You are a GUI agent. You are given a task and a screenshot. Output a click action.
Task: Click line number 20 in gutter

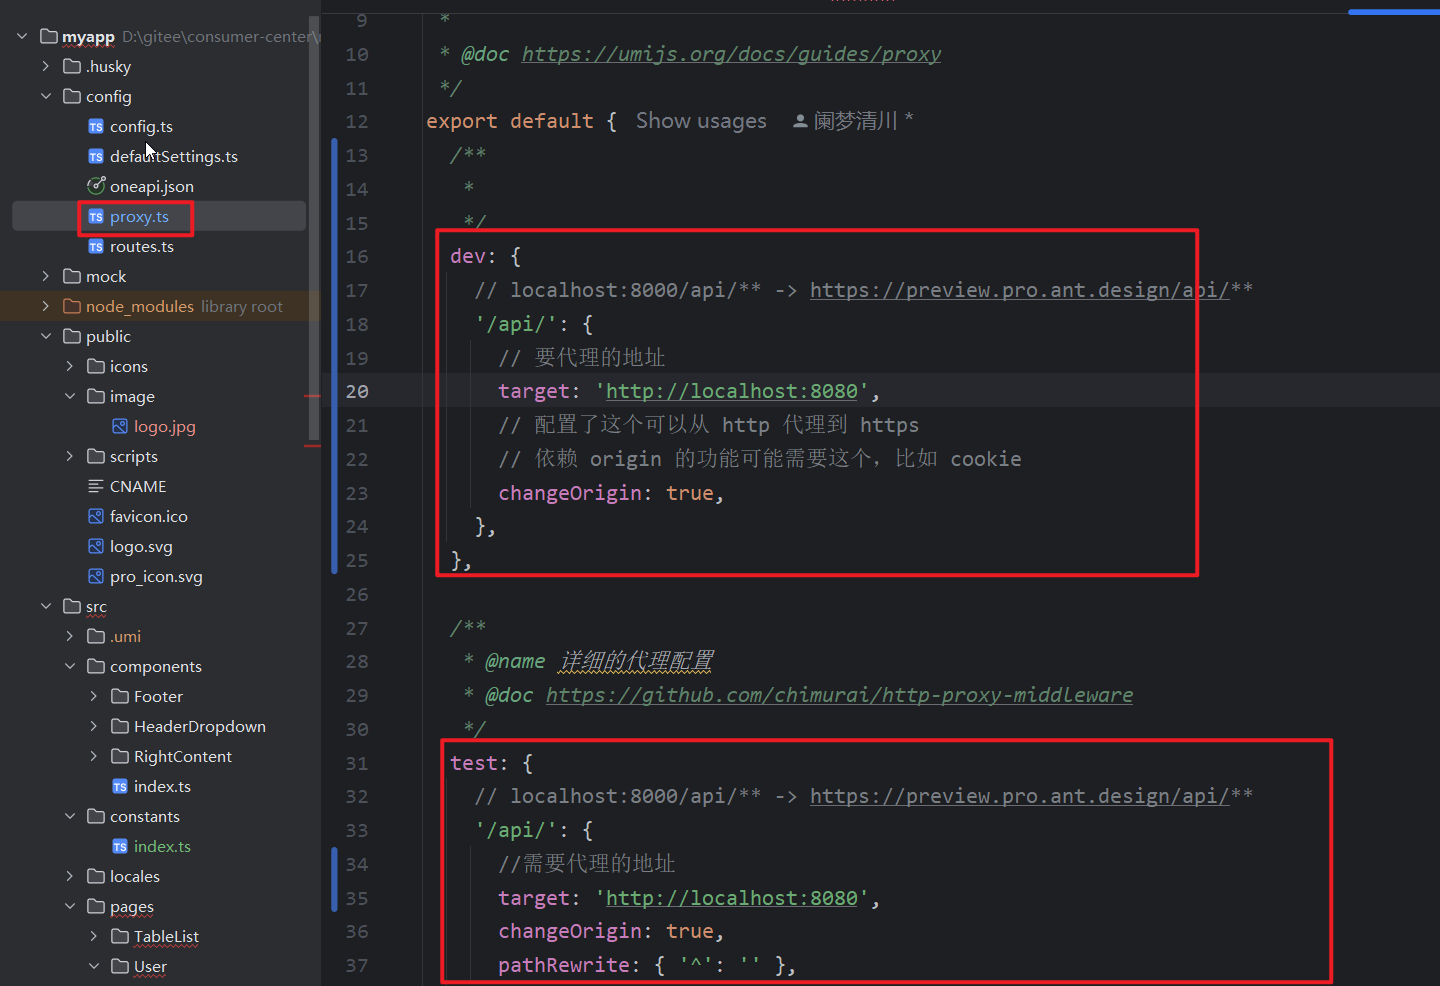click(357, 391)
